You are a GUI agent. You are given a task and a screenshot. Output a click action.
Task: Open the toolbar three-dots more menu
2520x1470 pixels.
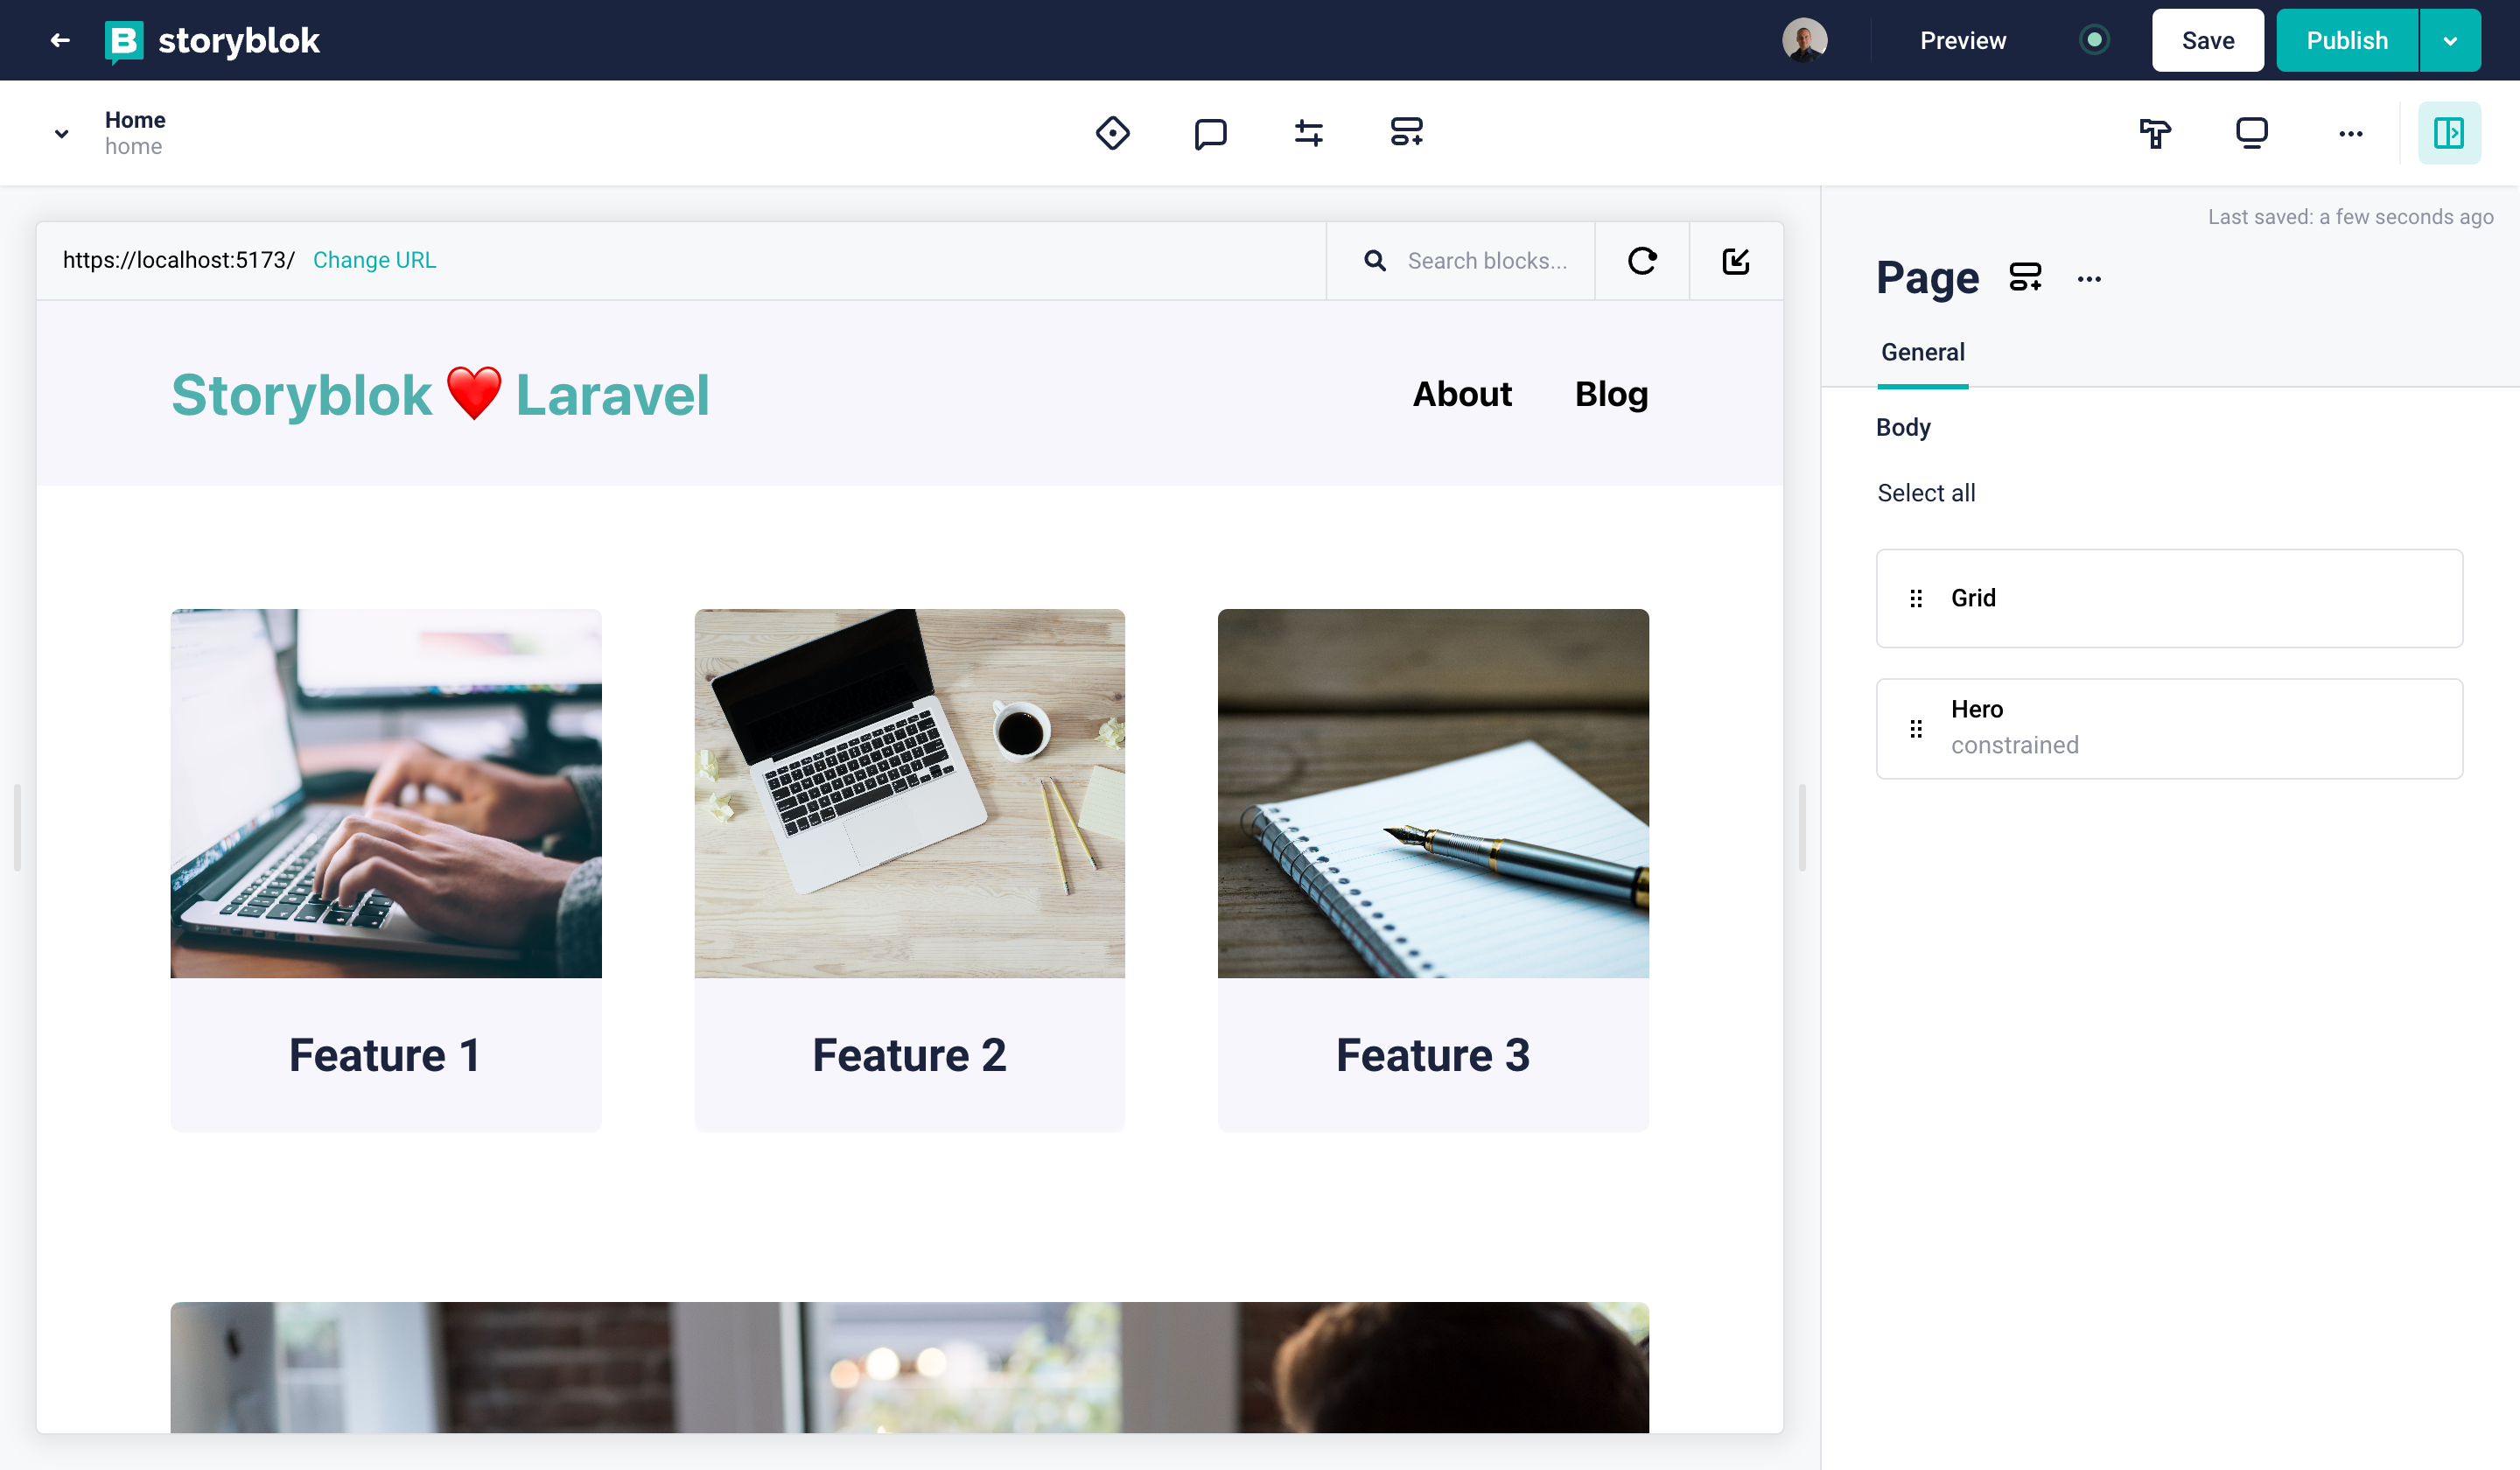[2350, 133]
